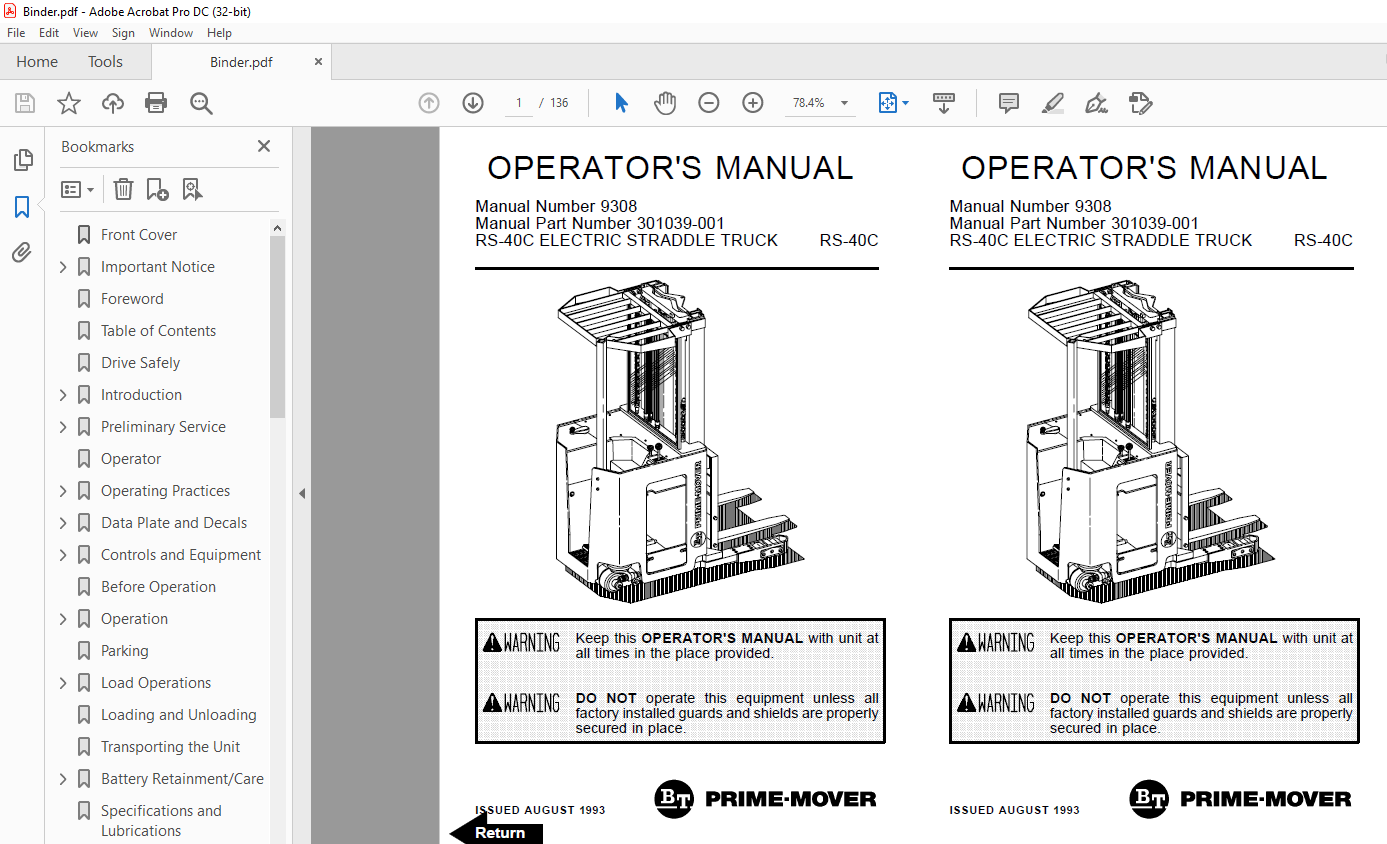Click the Save file icon
The image size is (1387, 844).
[25, 103]
